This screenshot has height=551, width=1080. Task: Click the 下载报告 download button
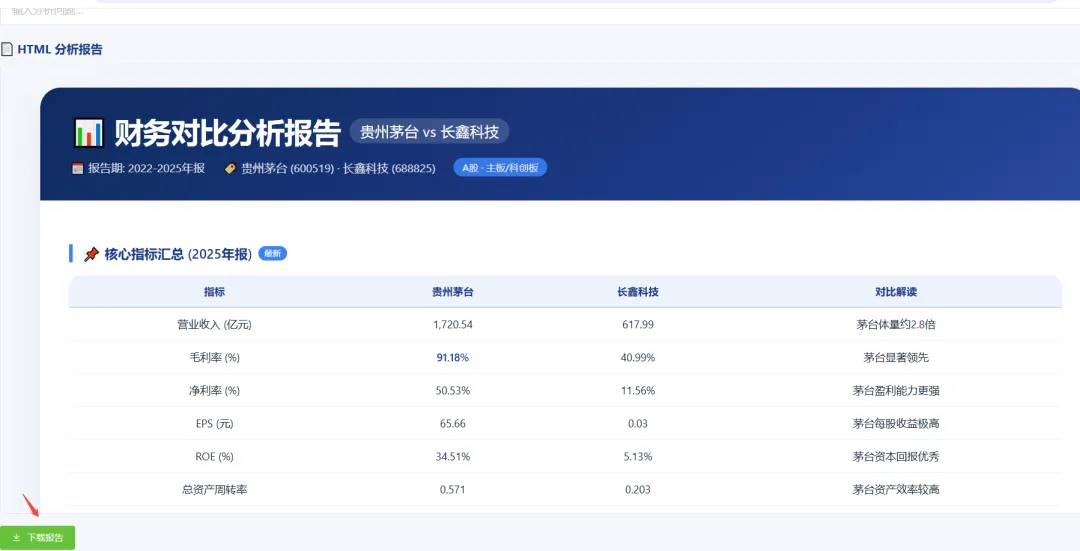tap(37, 537)
